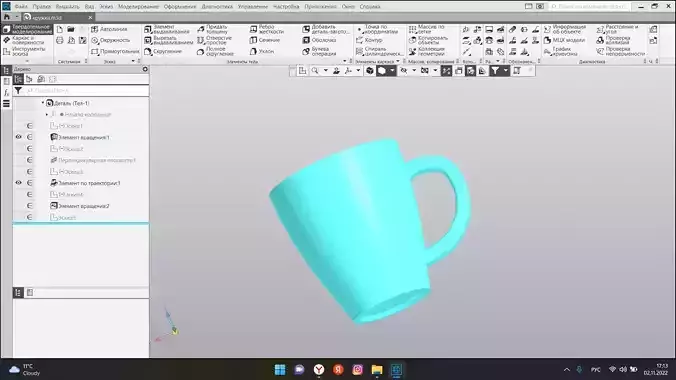Viewport: 676px width, 380px height.
Task: Click Информация об объекте tool
Action: click(565, 29)
